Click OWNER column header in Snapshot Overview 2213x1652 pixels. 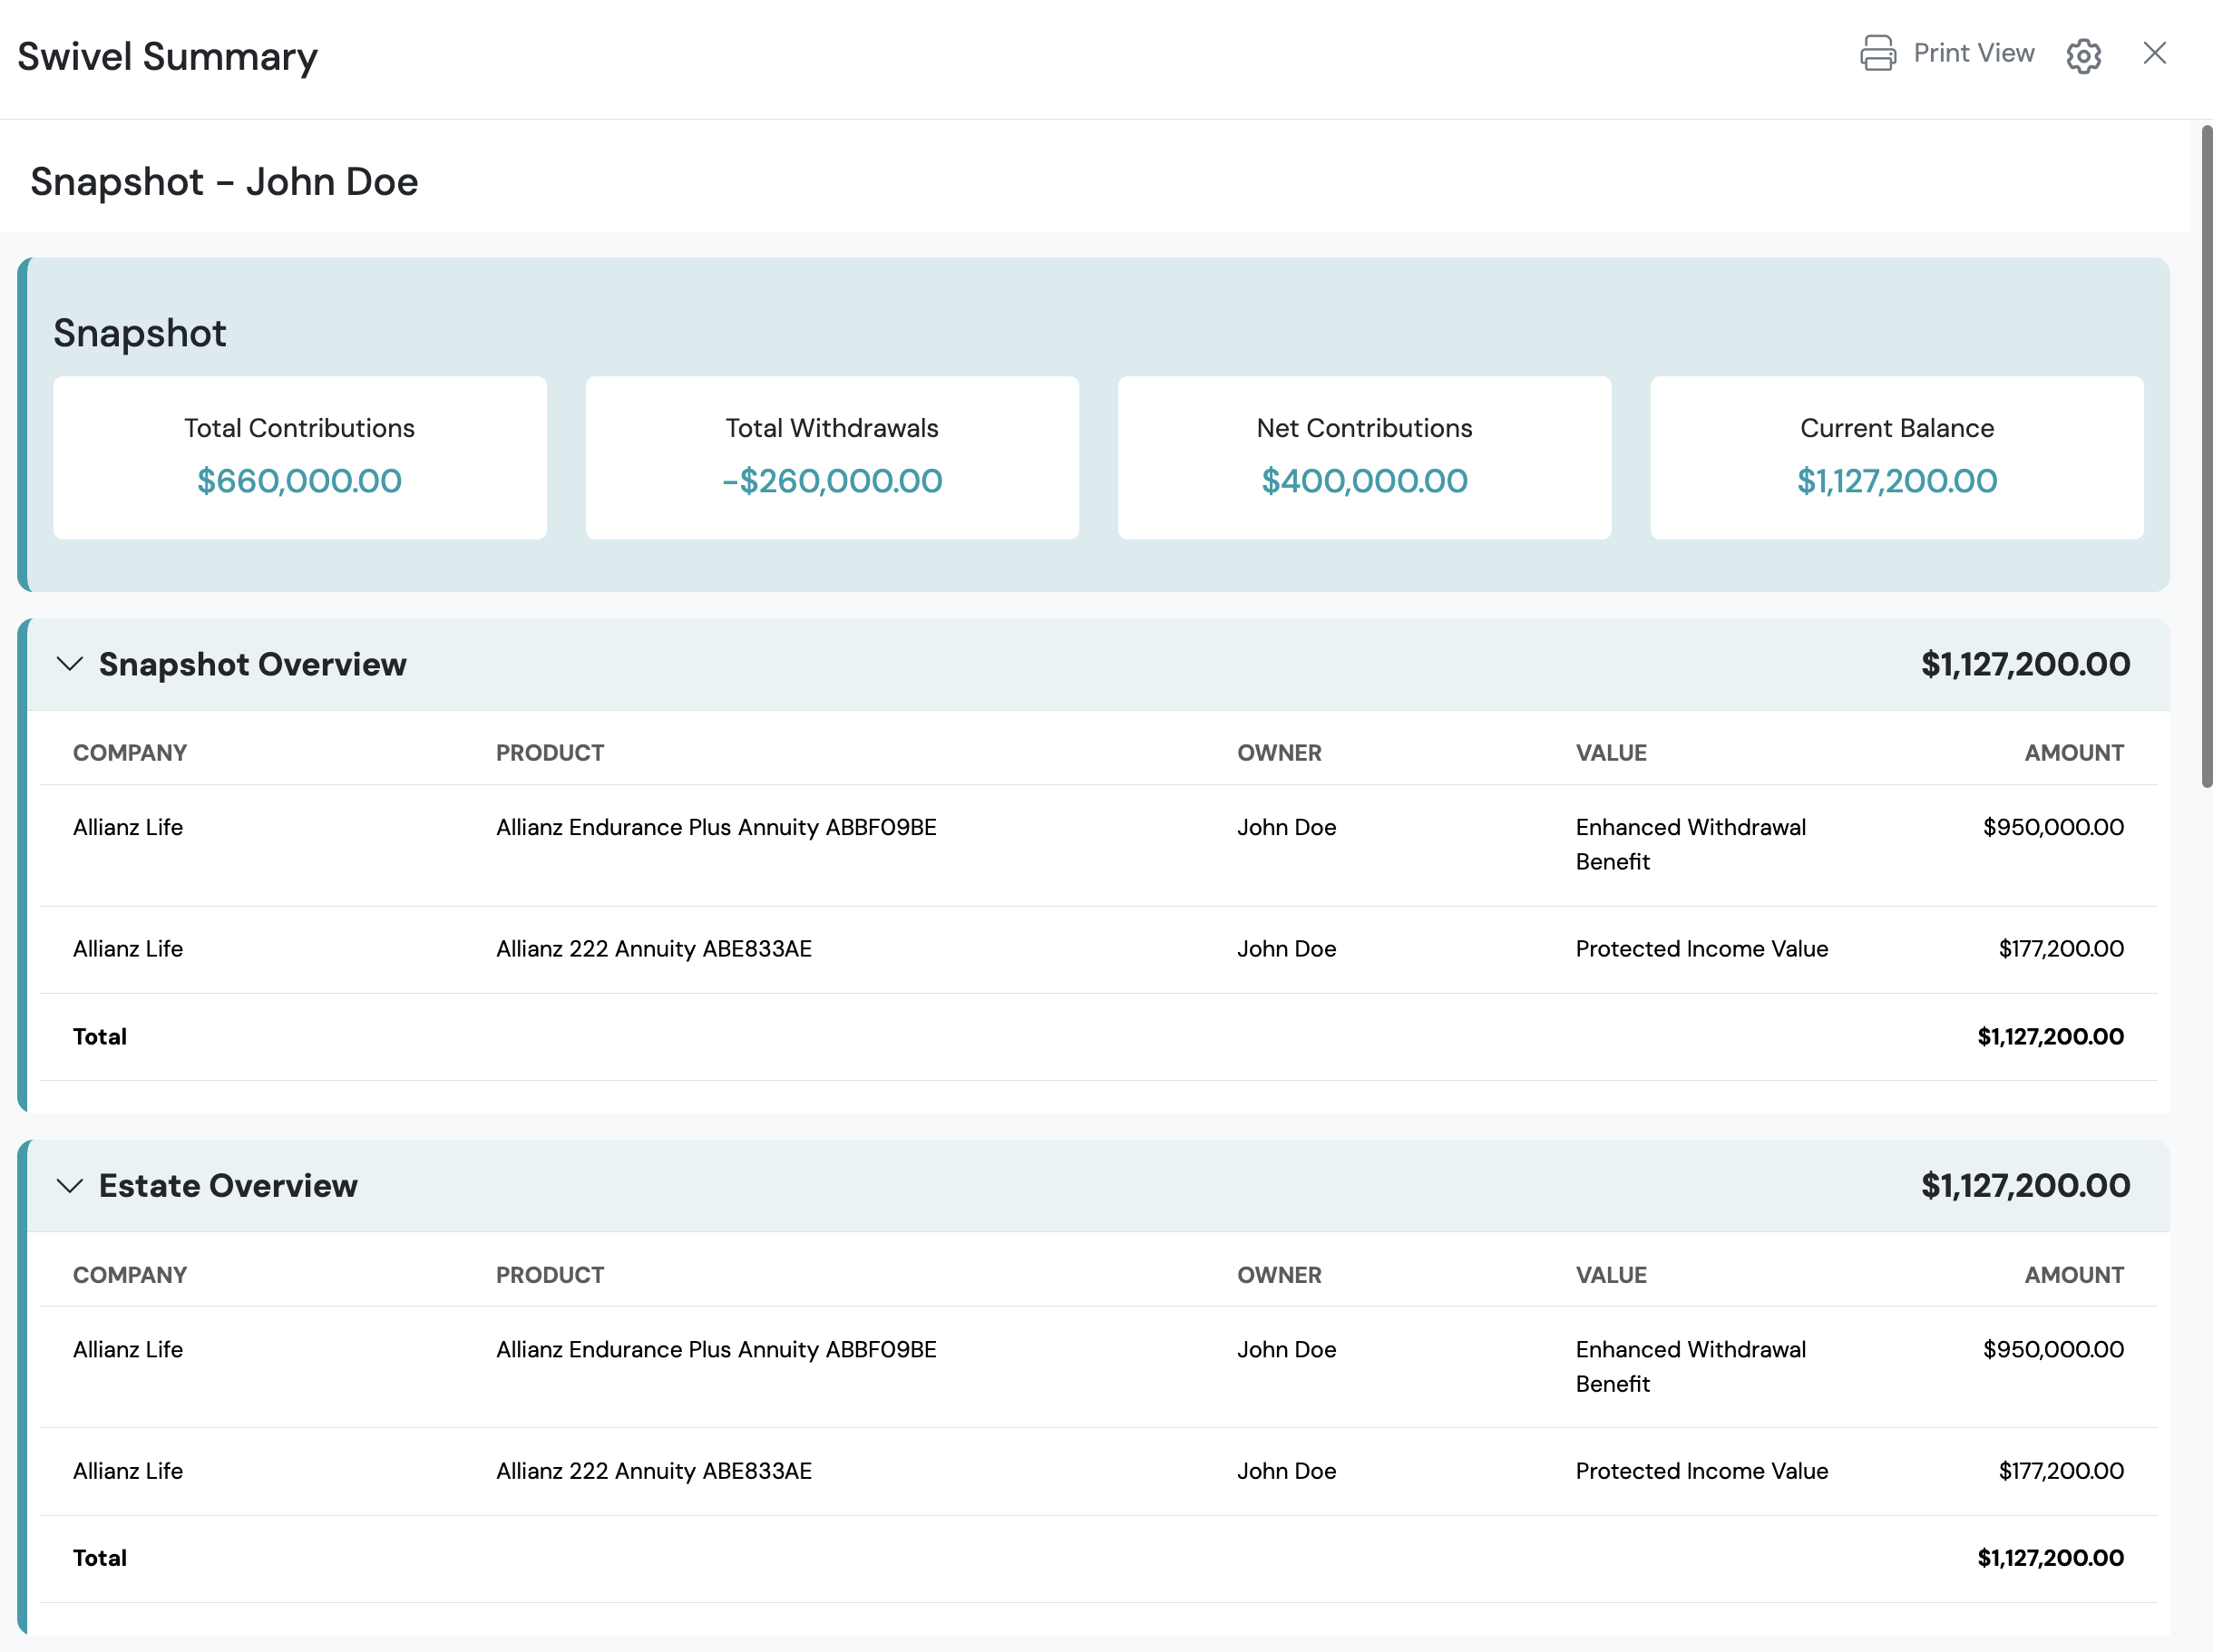point(1279,753)
